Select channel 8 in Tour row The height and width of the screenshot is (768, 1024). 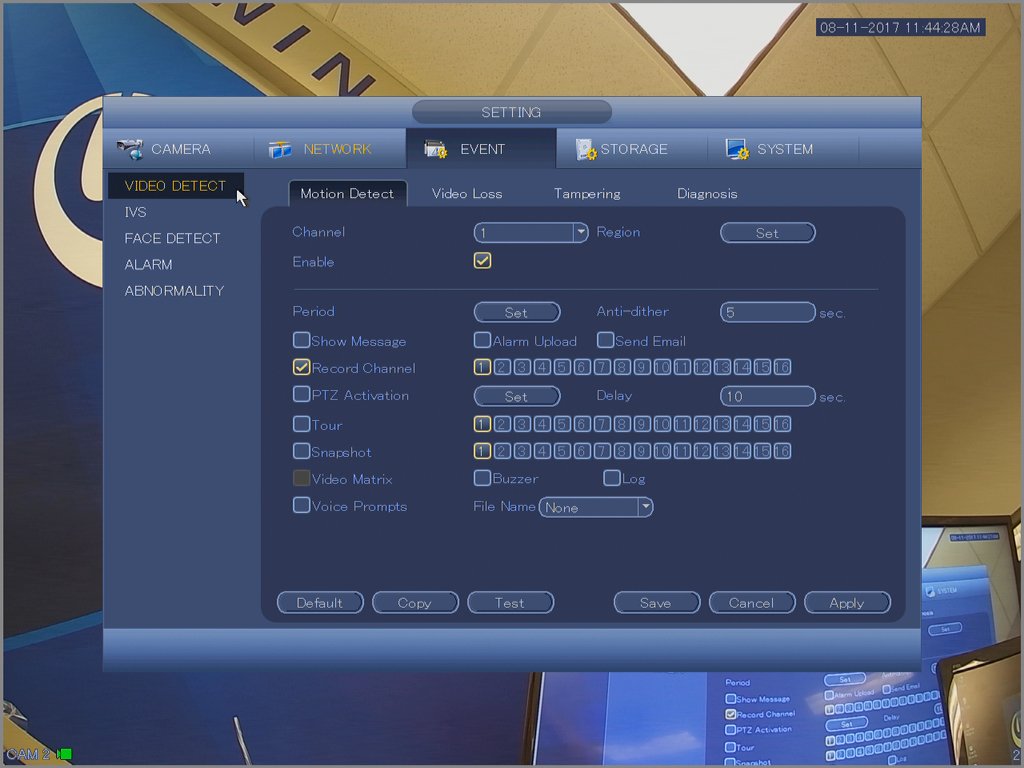pyautogui.click(x=622, y=425)
